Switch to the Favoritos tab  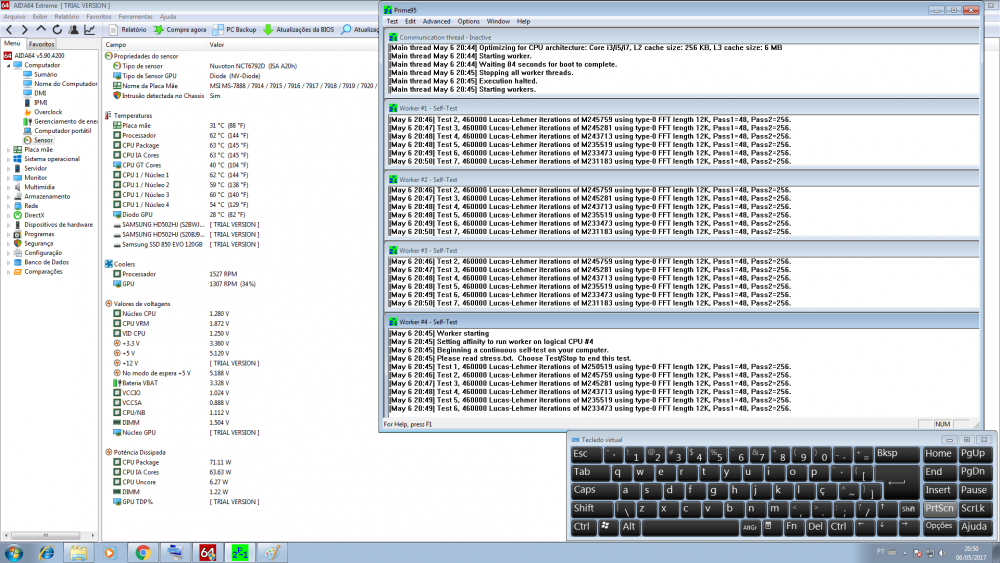click(41, 45)
